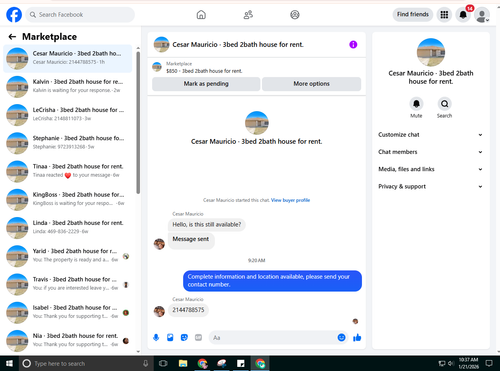This screenshot has height=371, width=500.
Task: Open the notifications bell icon
Action: [463, 15]
